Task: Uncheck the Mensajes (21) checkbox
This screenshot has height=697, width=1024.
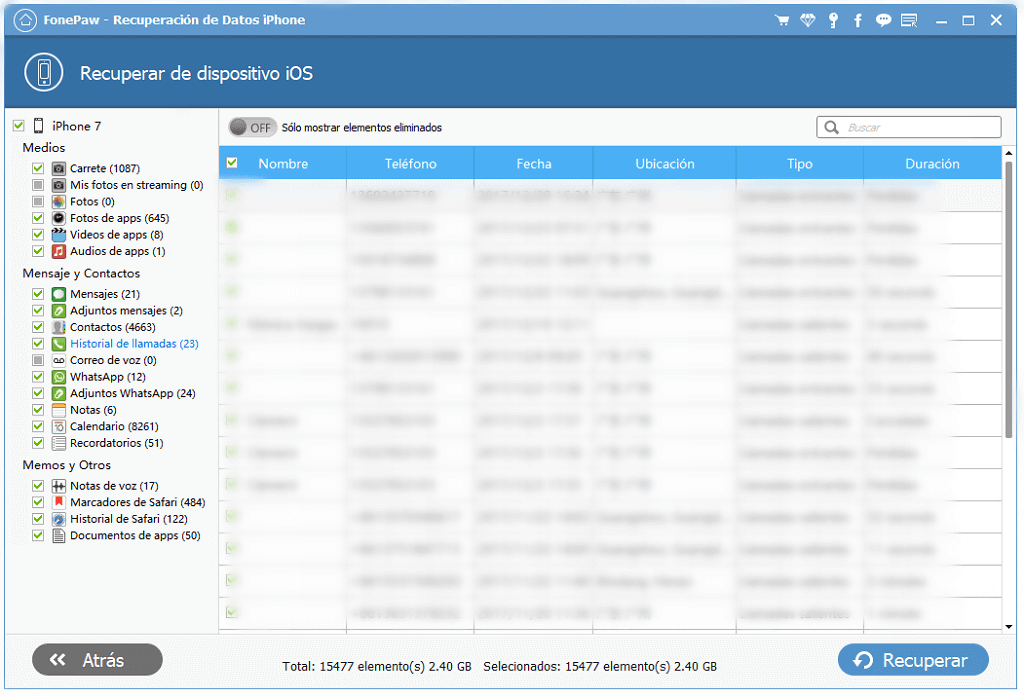Action: 38,294
